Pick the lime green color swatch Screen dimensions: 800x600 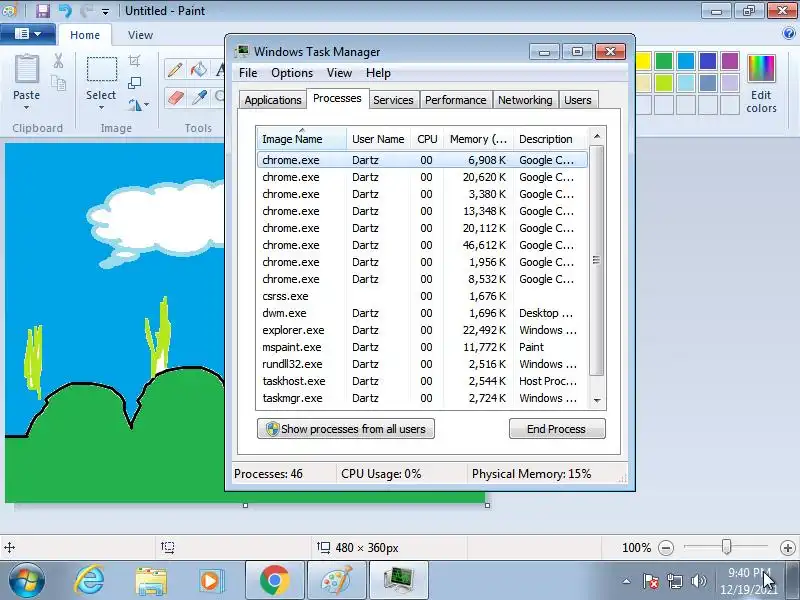[x=664, y=83]
